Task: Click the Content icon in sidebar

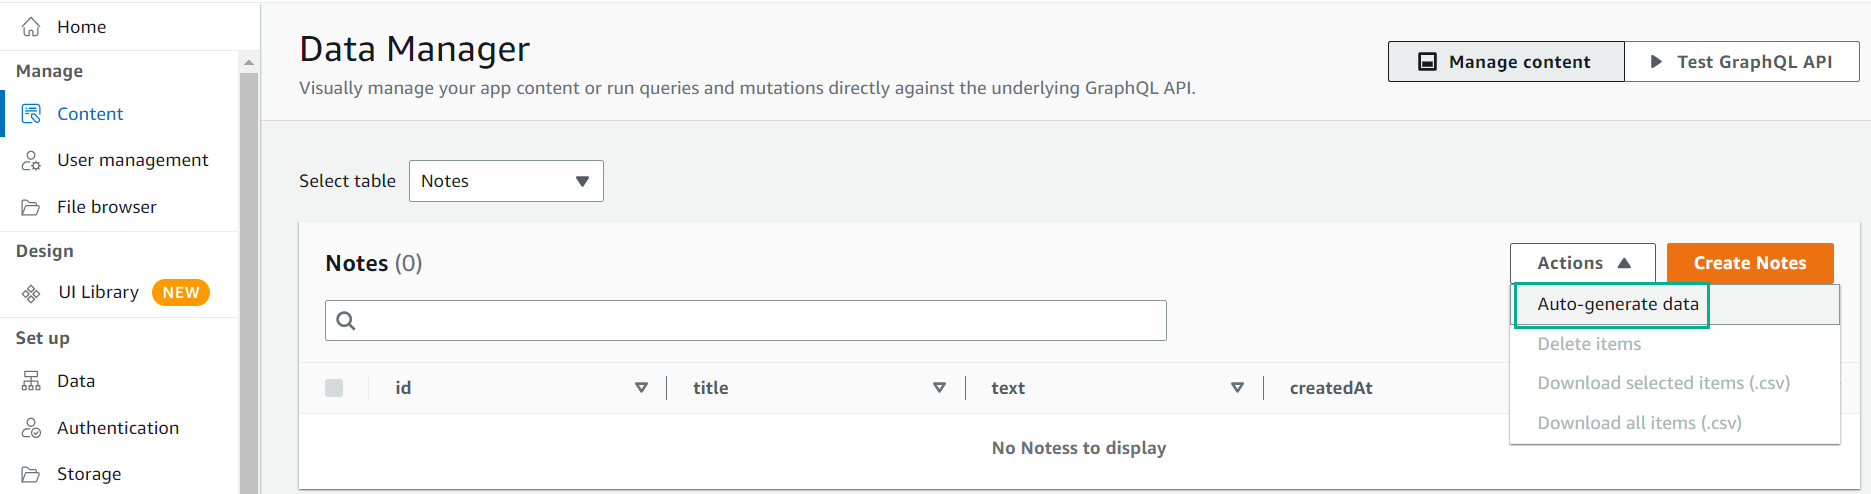Action: coord(31,114)
